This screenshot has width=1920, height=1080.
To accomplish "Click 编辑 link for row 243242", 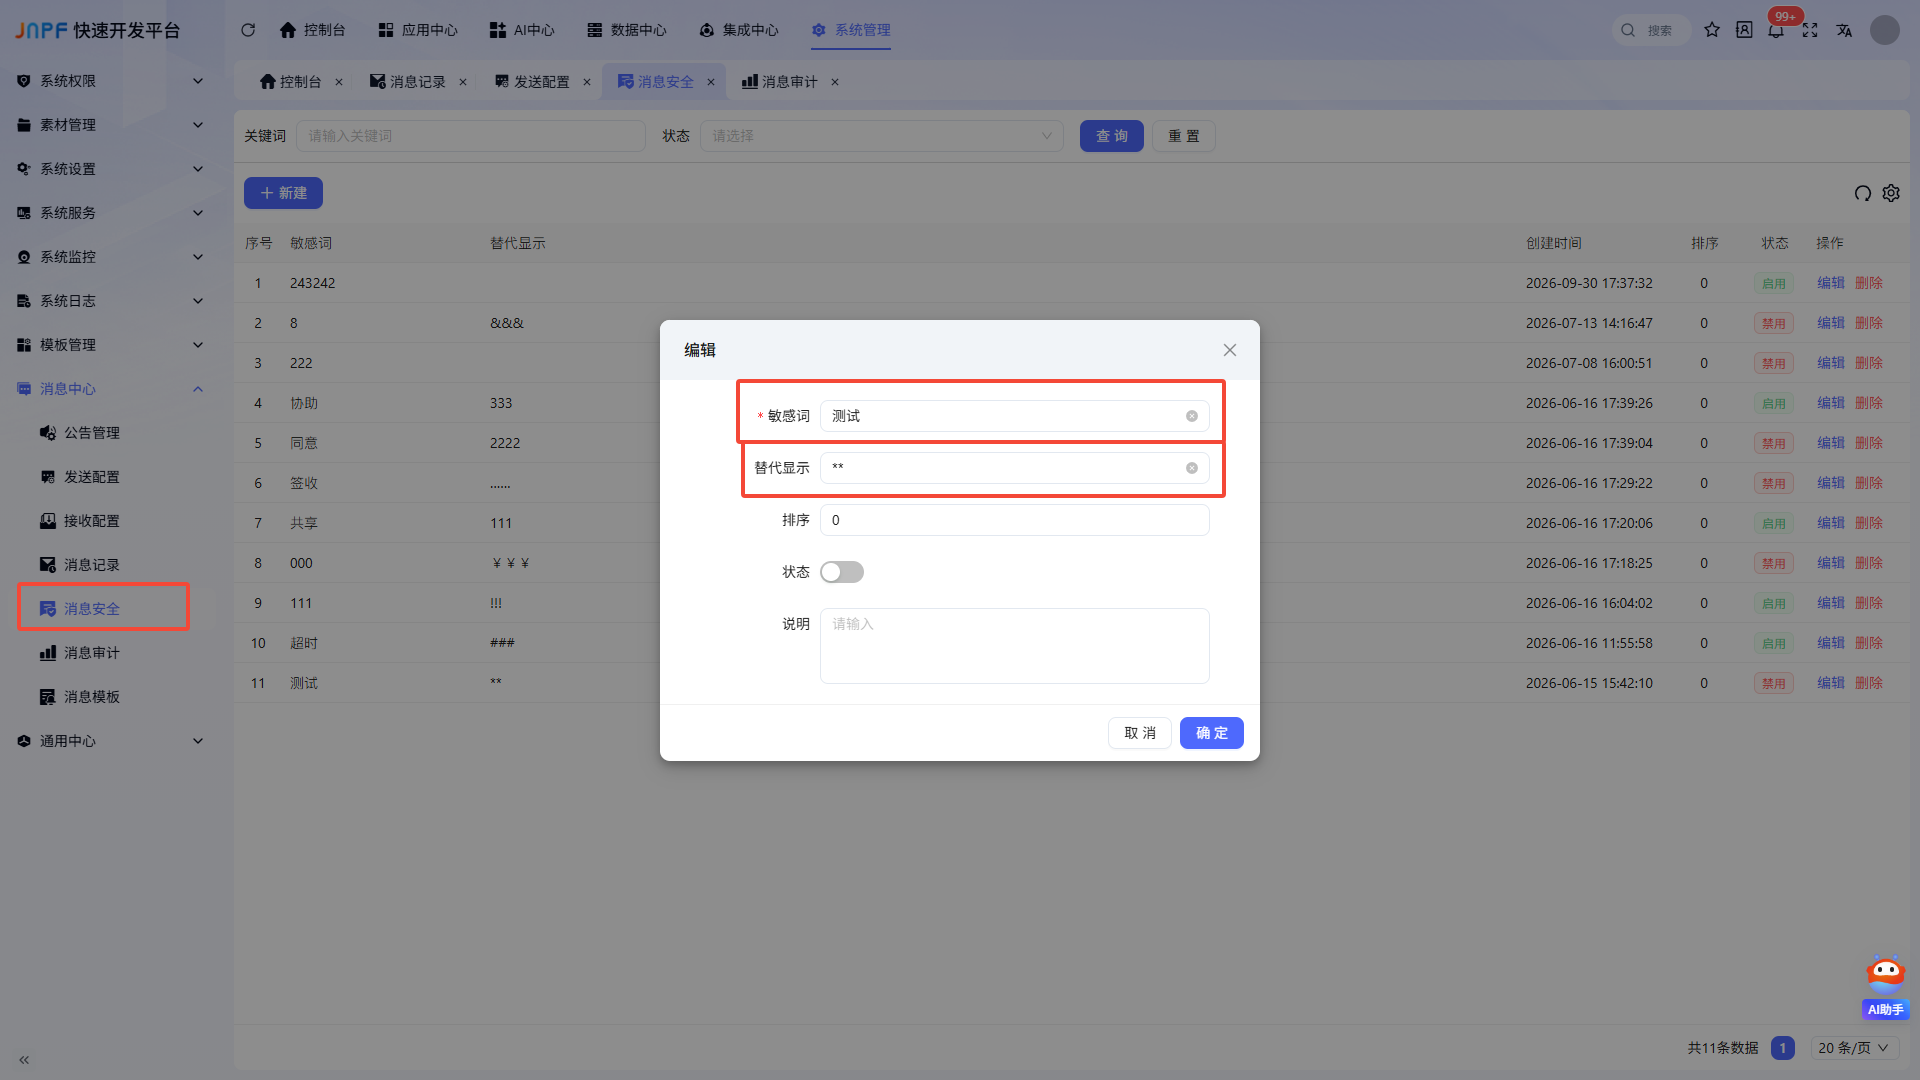I will (1831, 283).
